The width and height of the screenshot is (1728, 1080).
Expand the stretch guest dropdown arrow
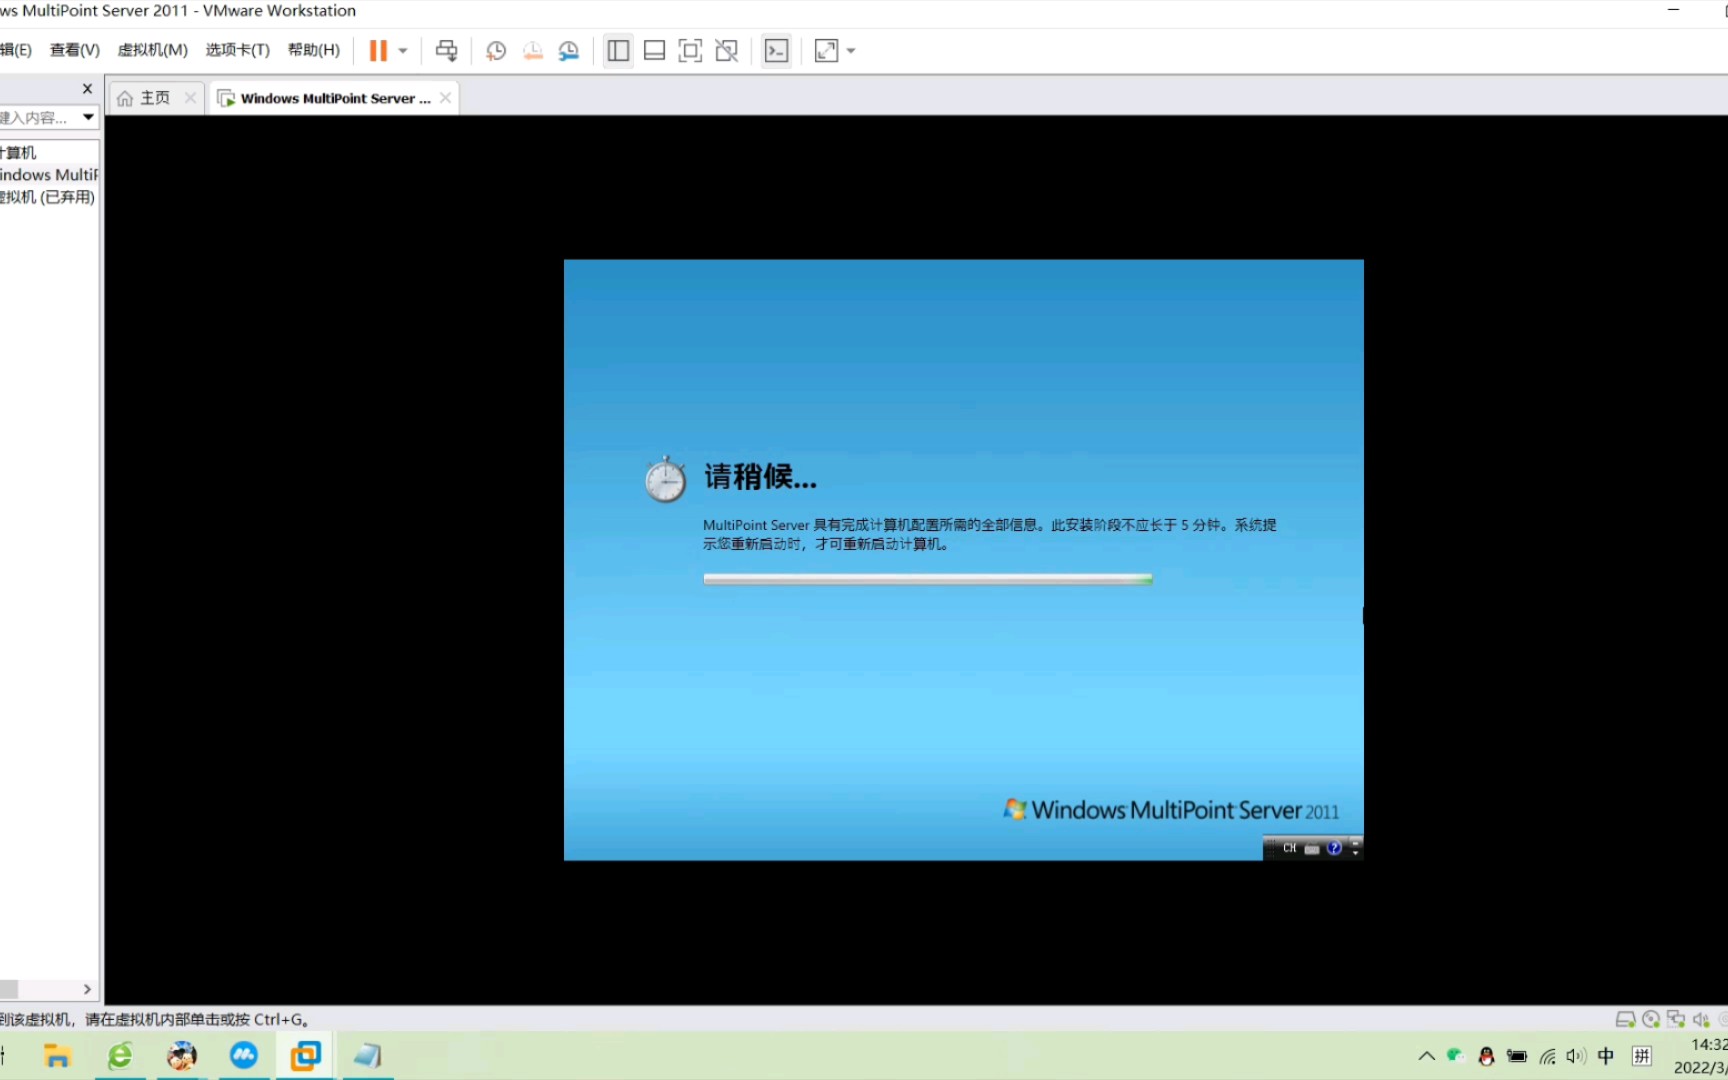851,51
